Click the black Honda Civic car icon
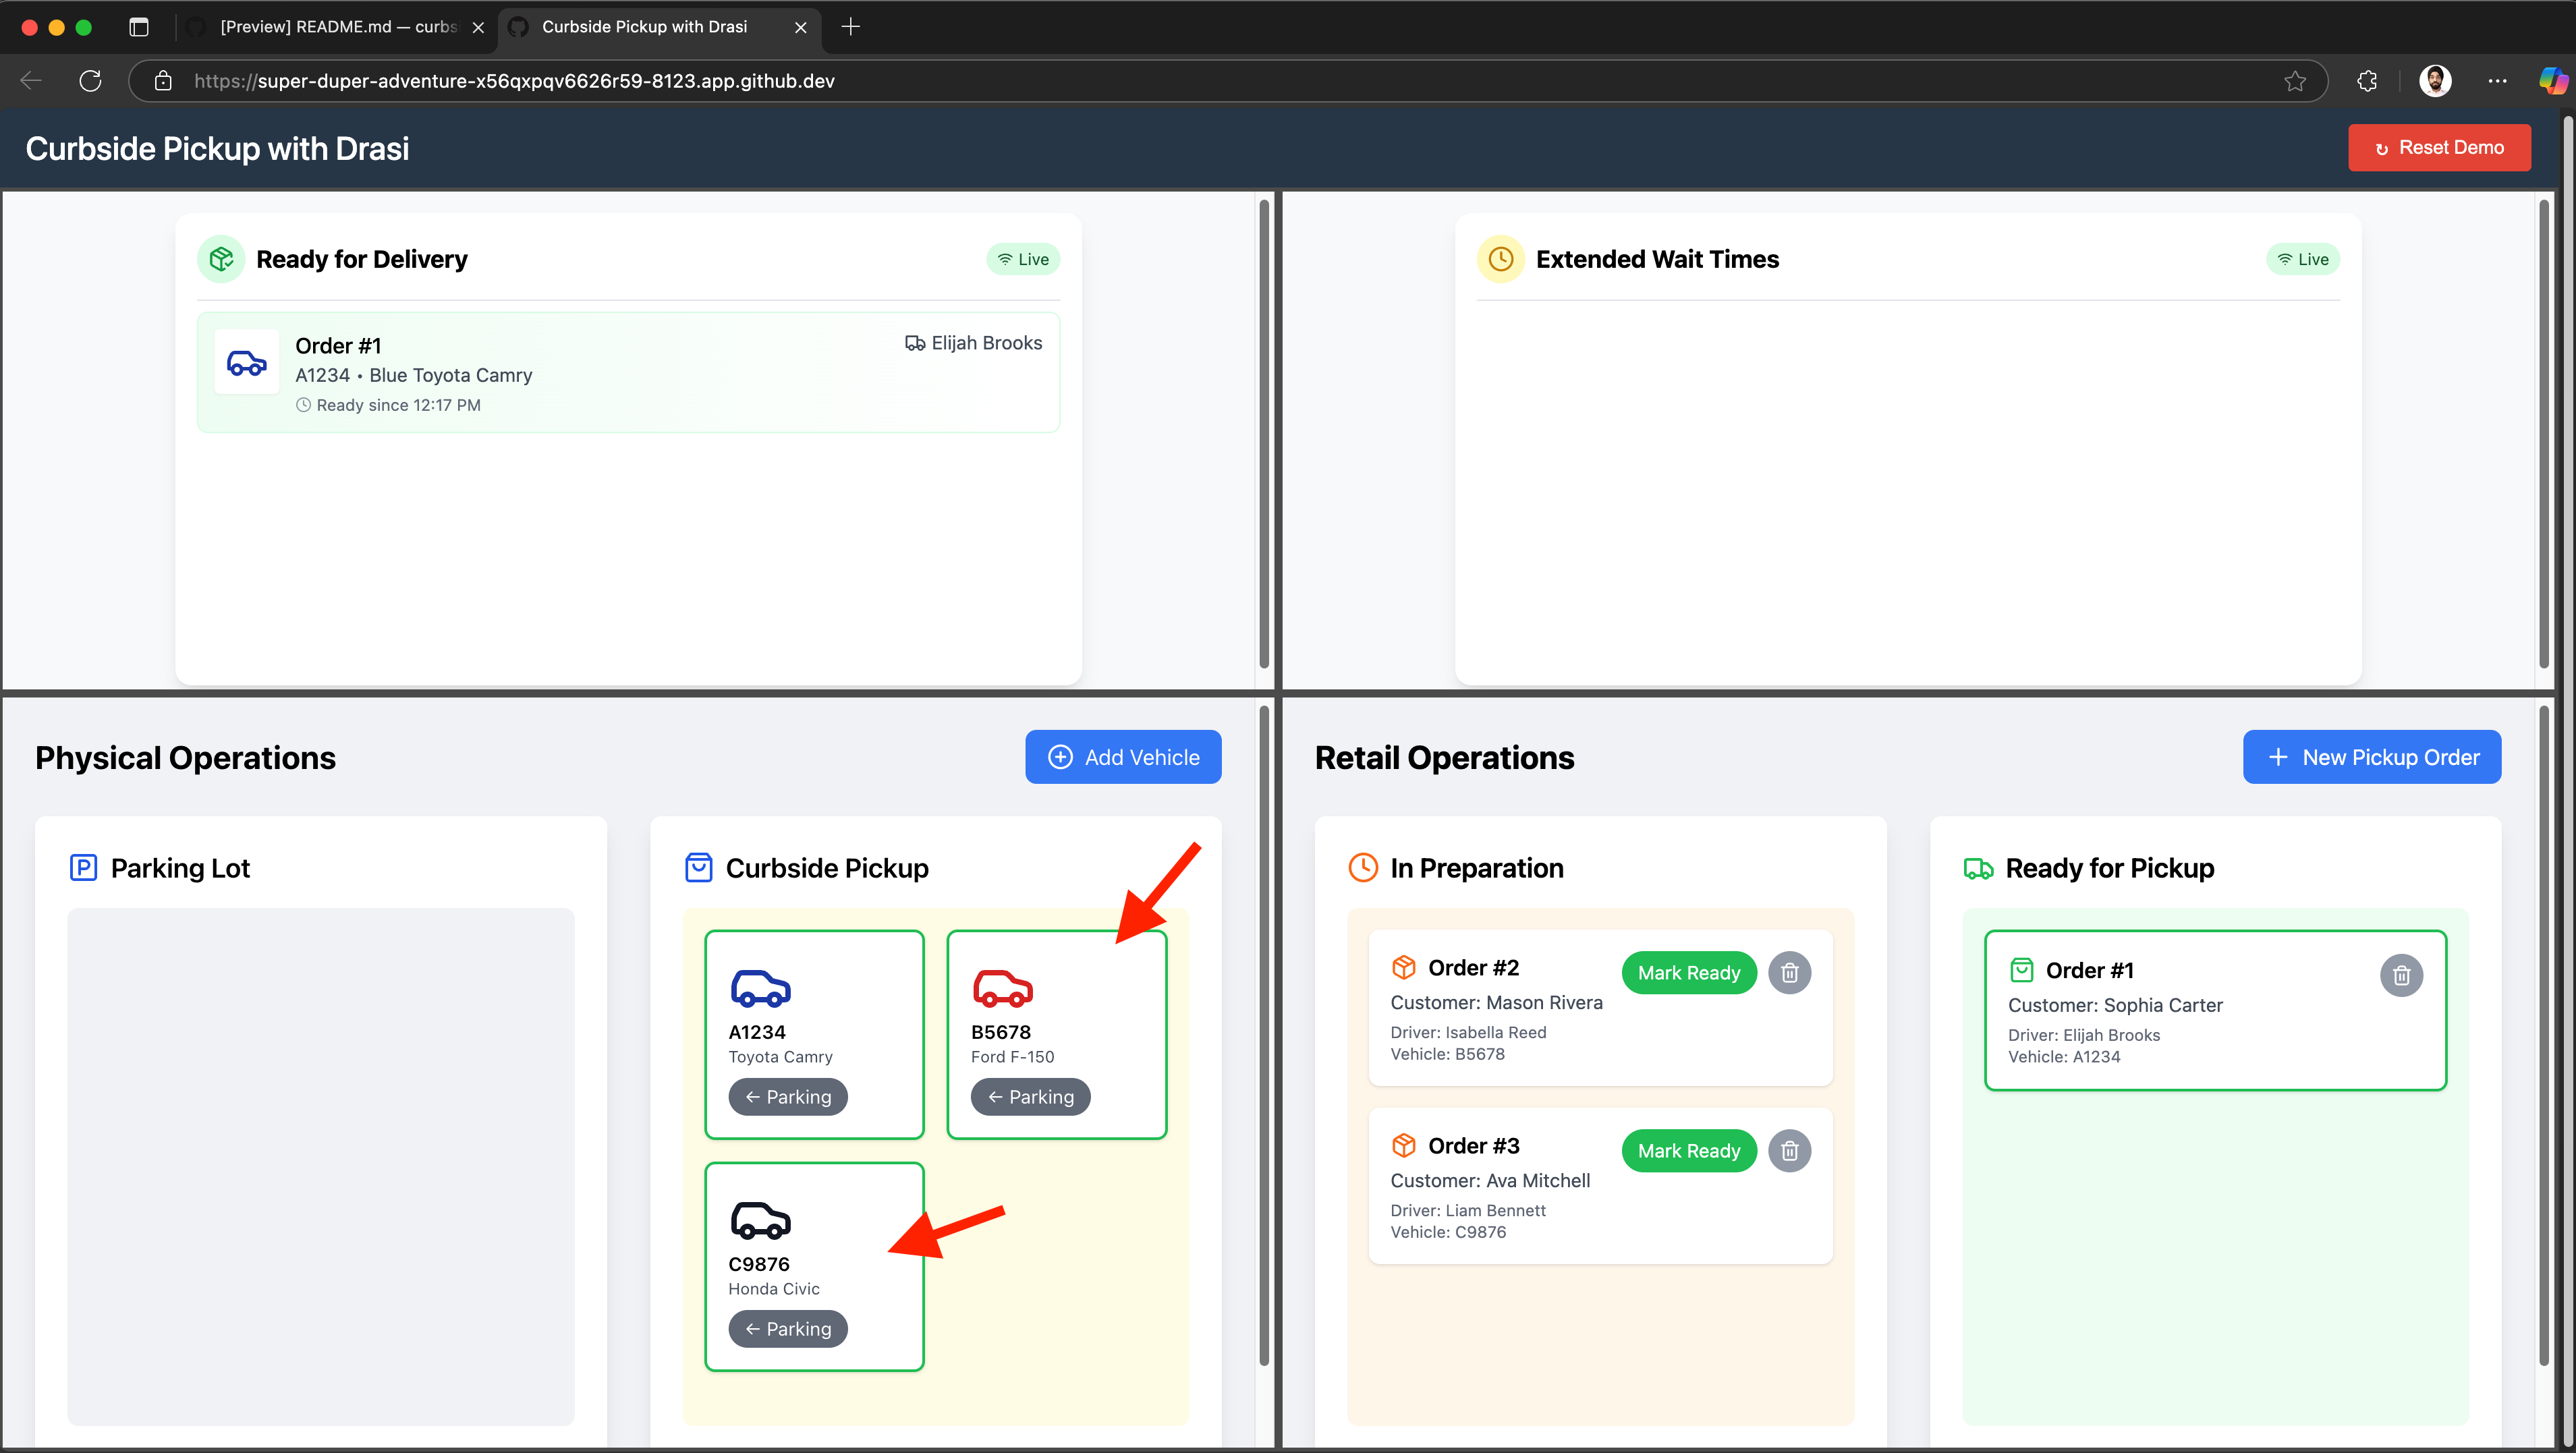 coord(760,1220)
